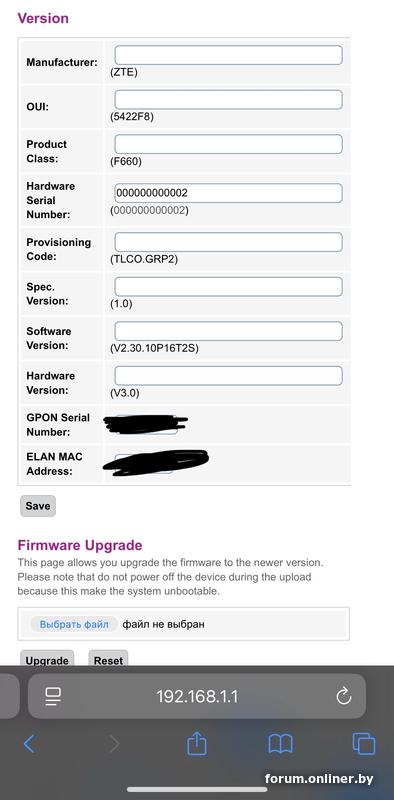Focus the Software Version input field
This screenshot has width=394, height=800.
click(228, 331)
